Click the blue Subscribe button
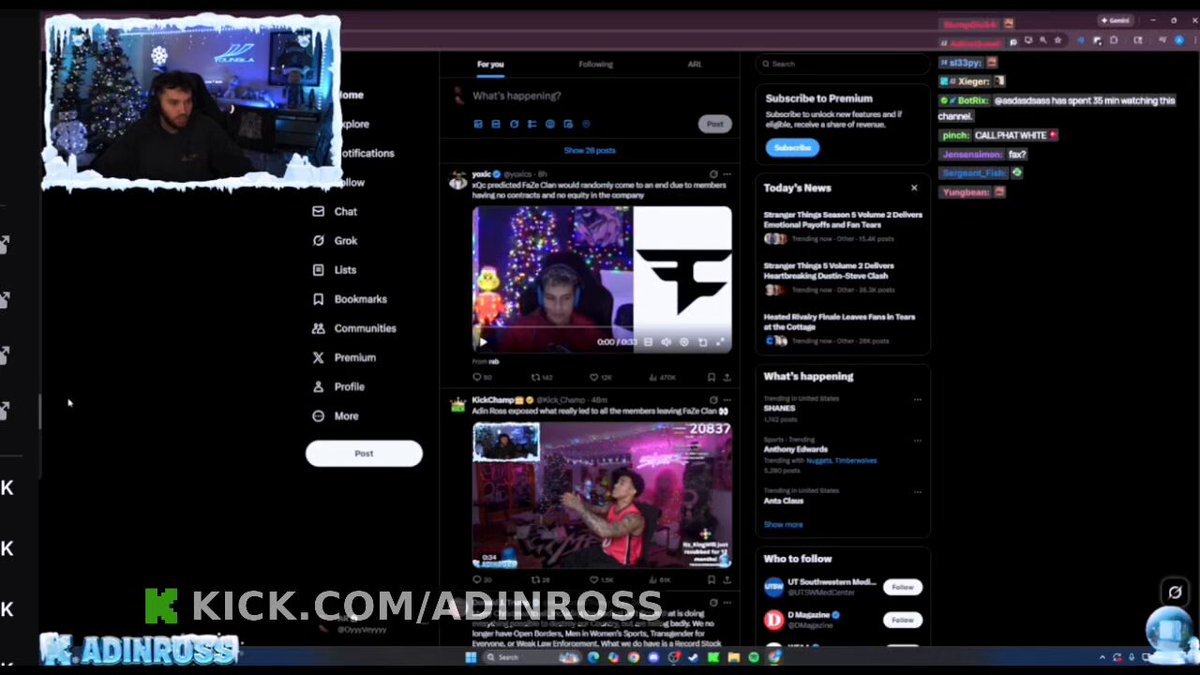Screen dimensions: 1200x675 pos(792,147)
